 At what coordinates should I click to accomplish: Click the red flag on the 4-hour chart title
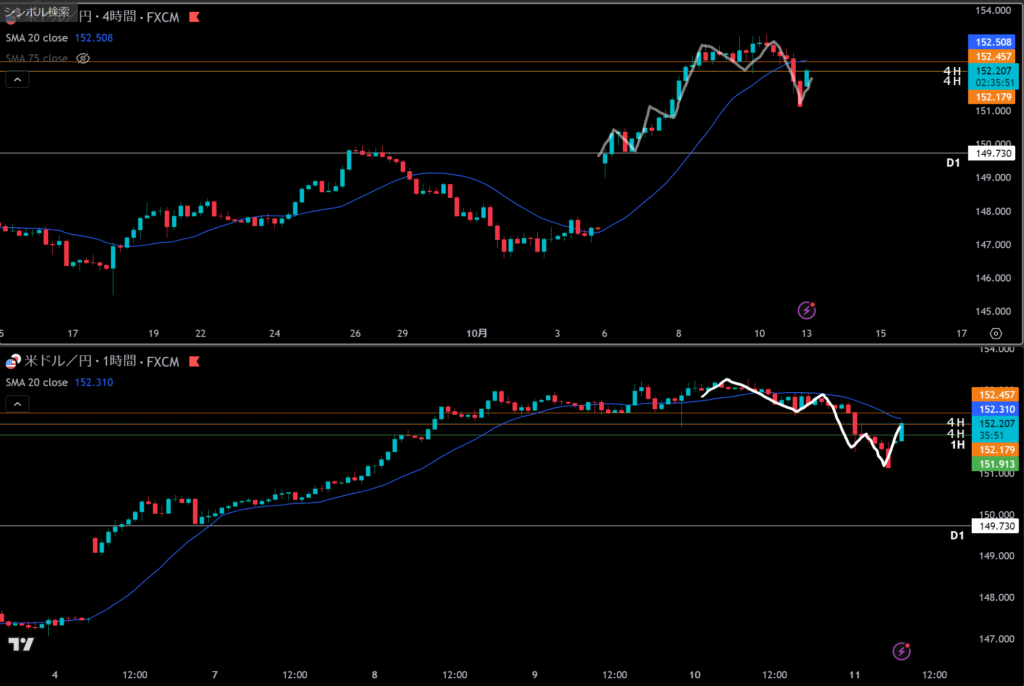(193, 18)
